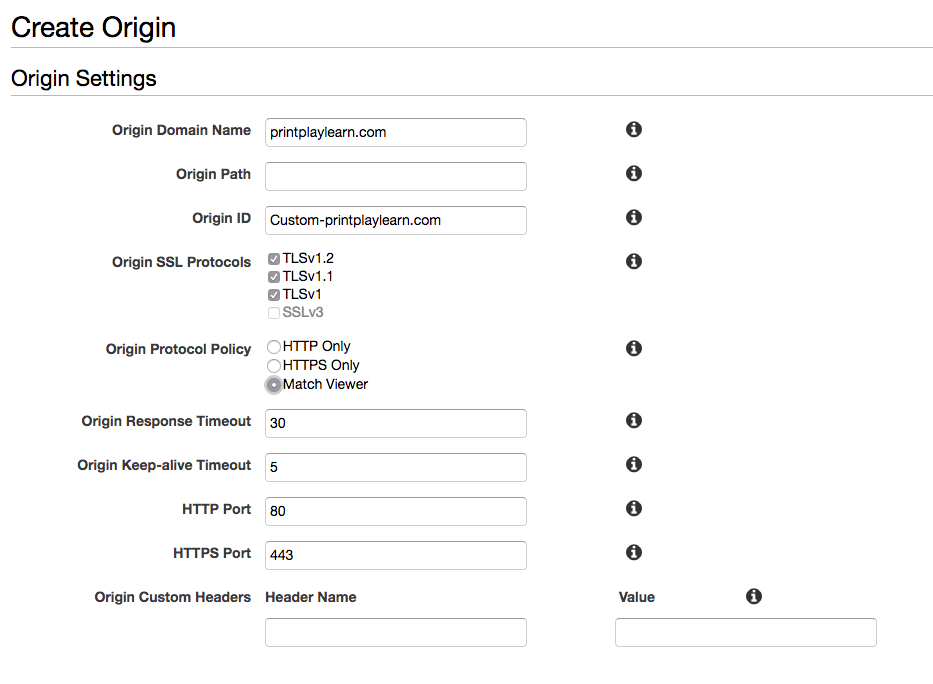Screen dimensions: 933x684
Task: Focus the custom header Value field
Action: pos(746,632)
